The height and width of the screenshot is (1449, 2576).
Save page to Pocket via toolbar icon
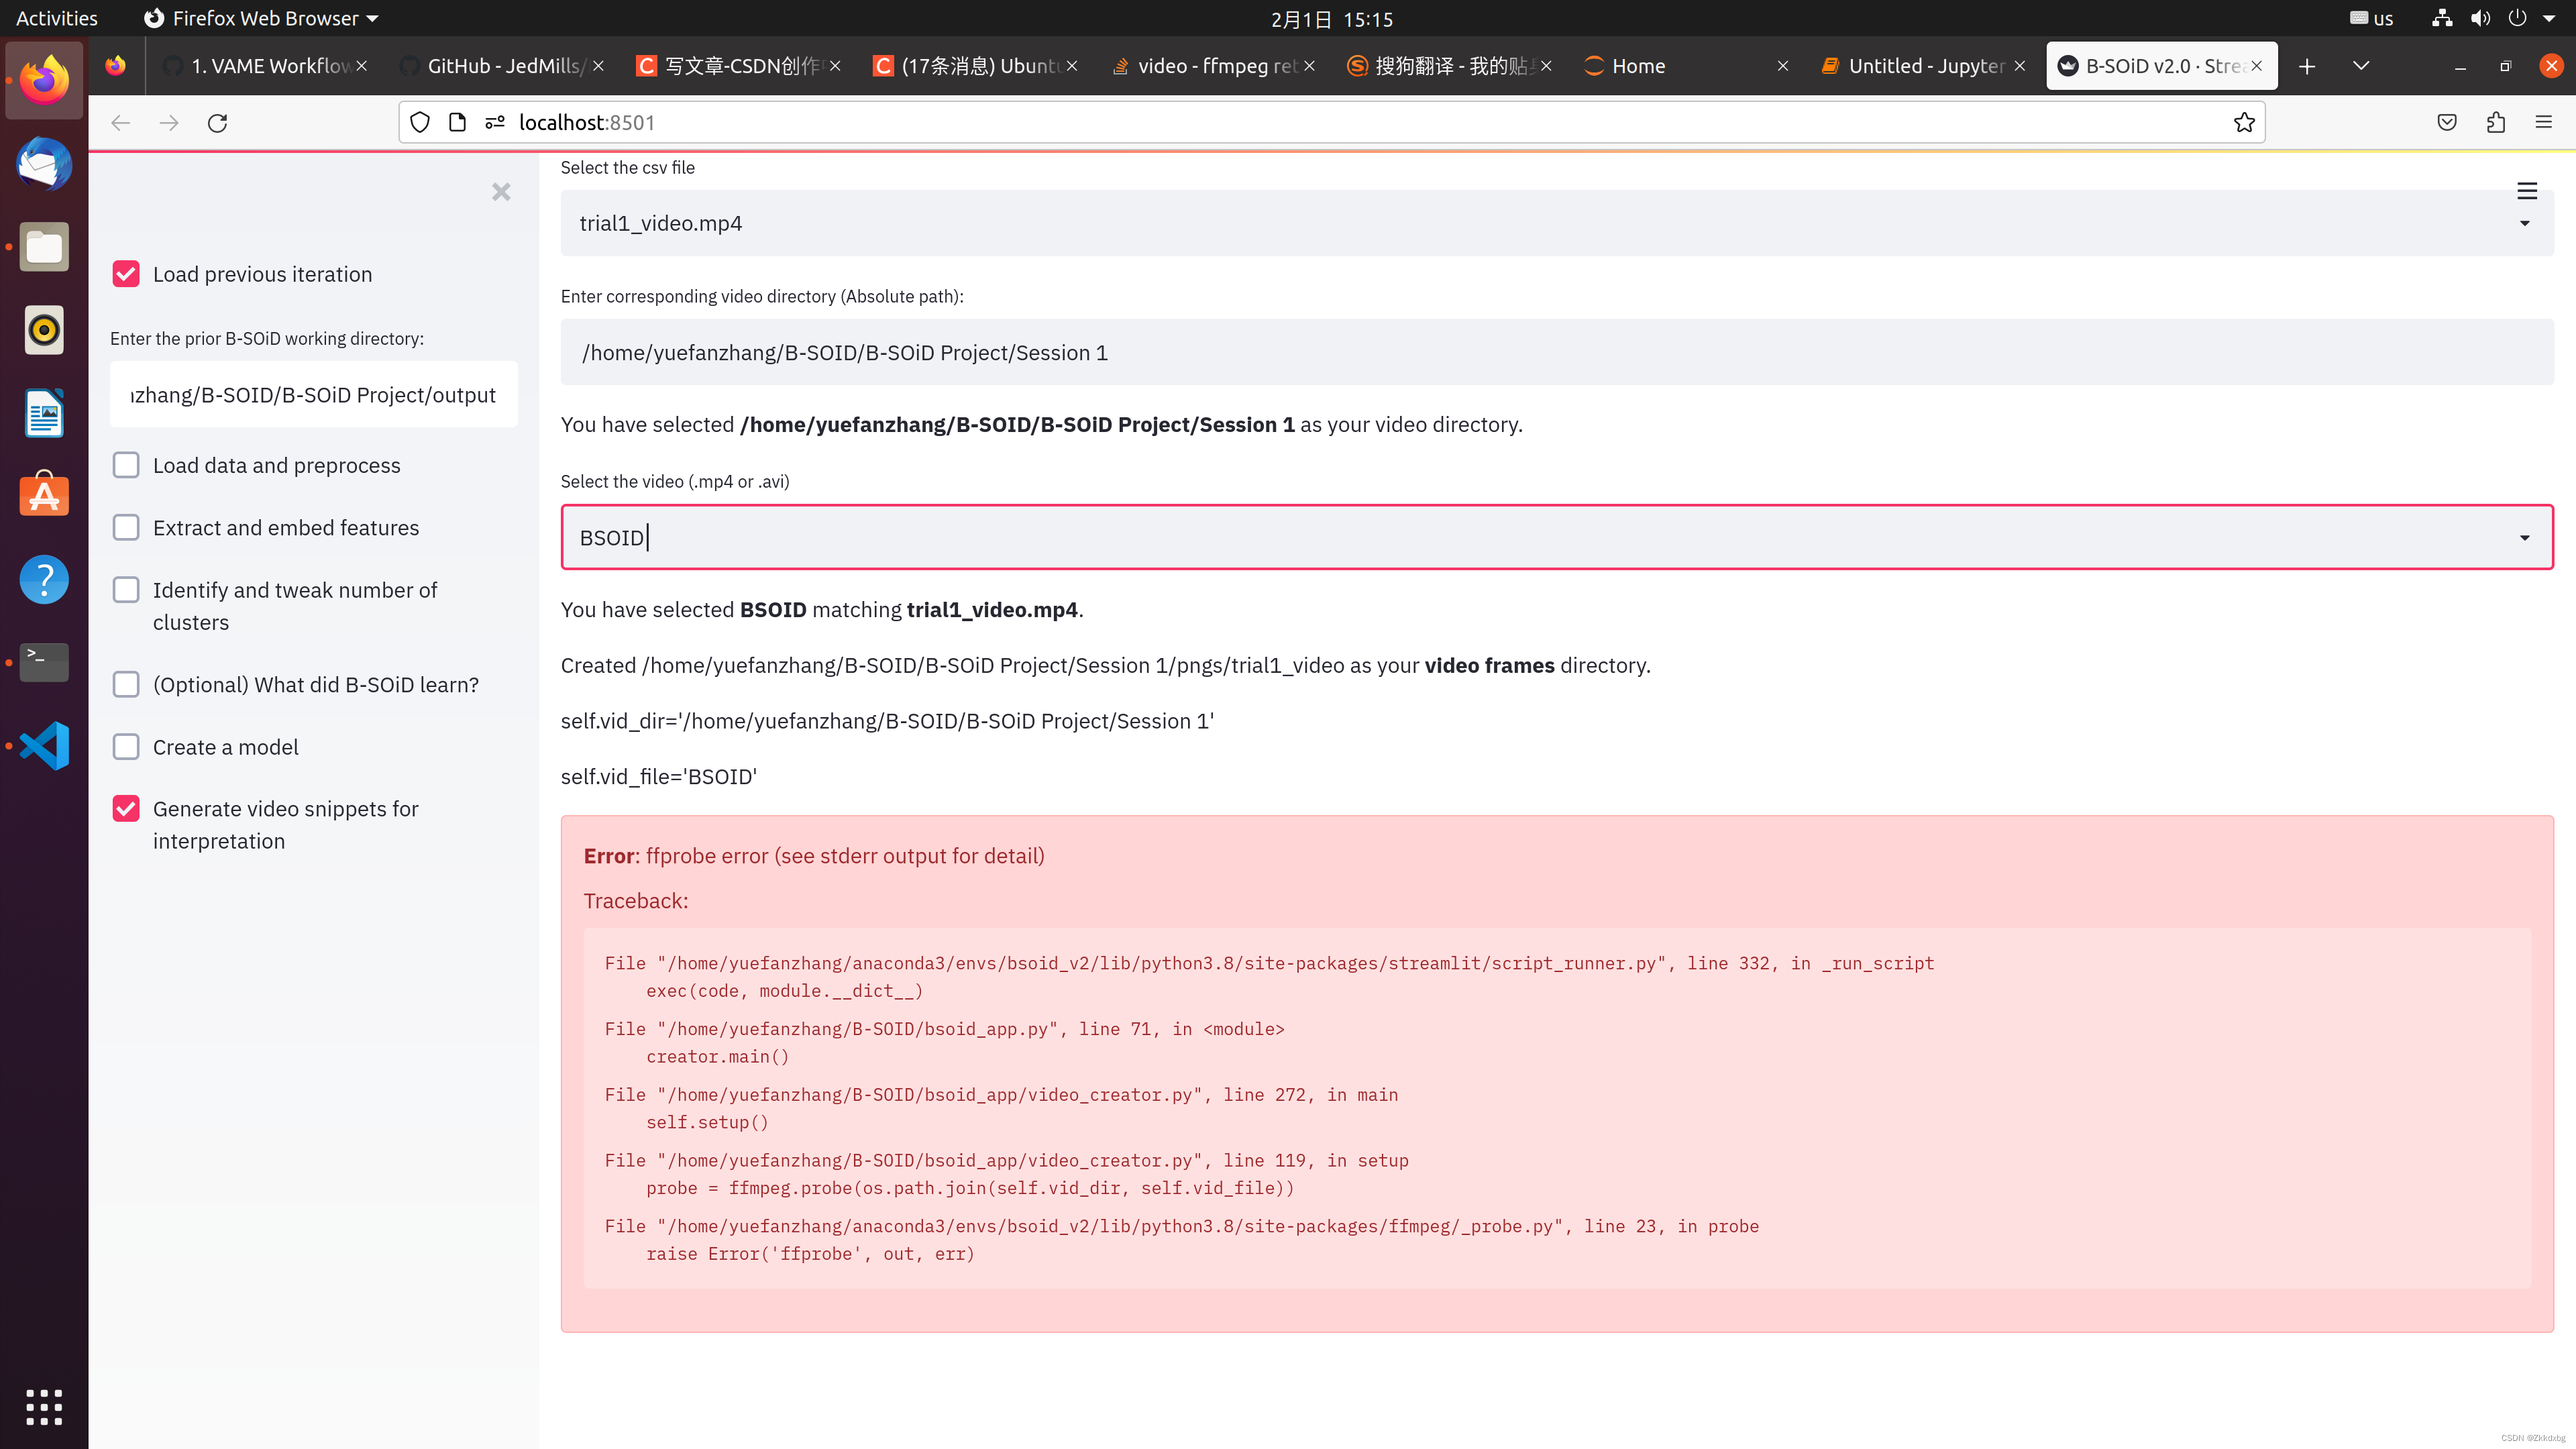point(2447,122)
